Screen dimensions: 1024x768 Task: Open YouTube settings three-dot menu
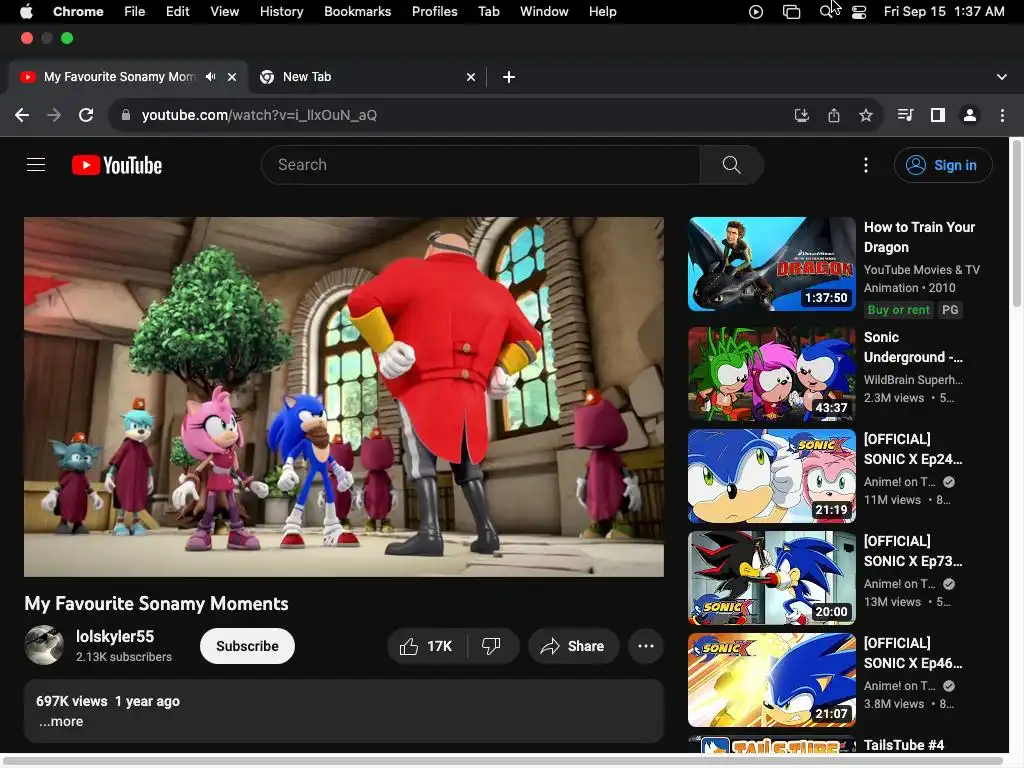coord(866,165)
